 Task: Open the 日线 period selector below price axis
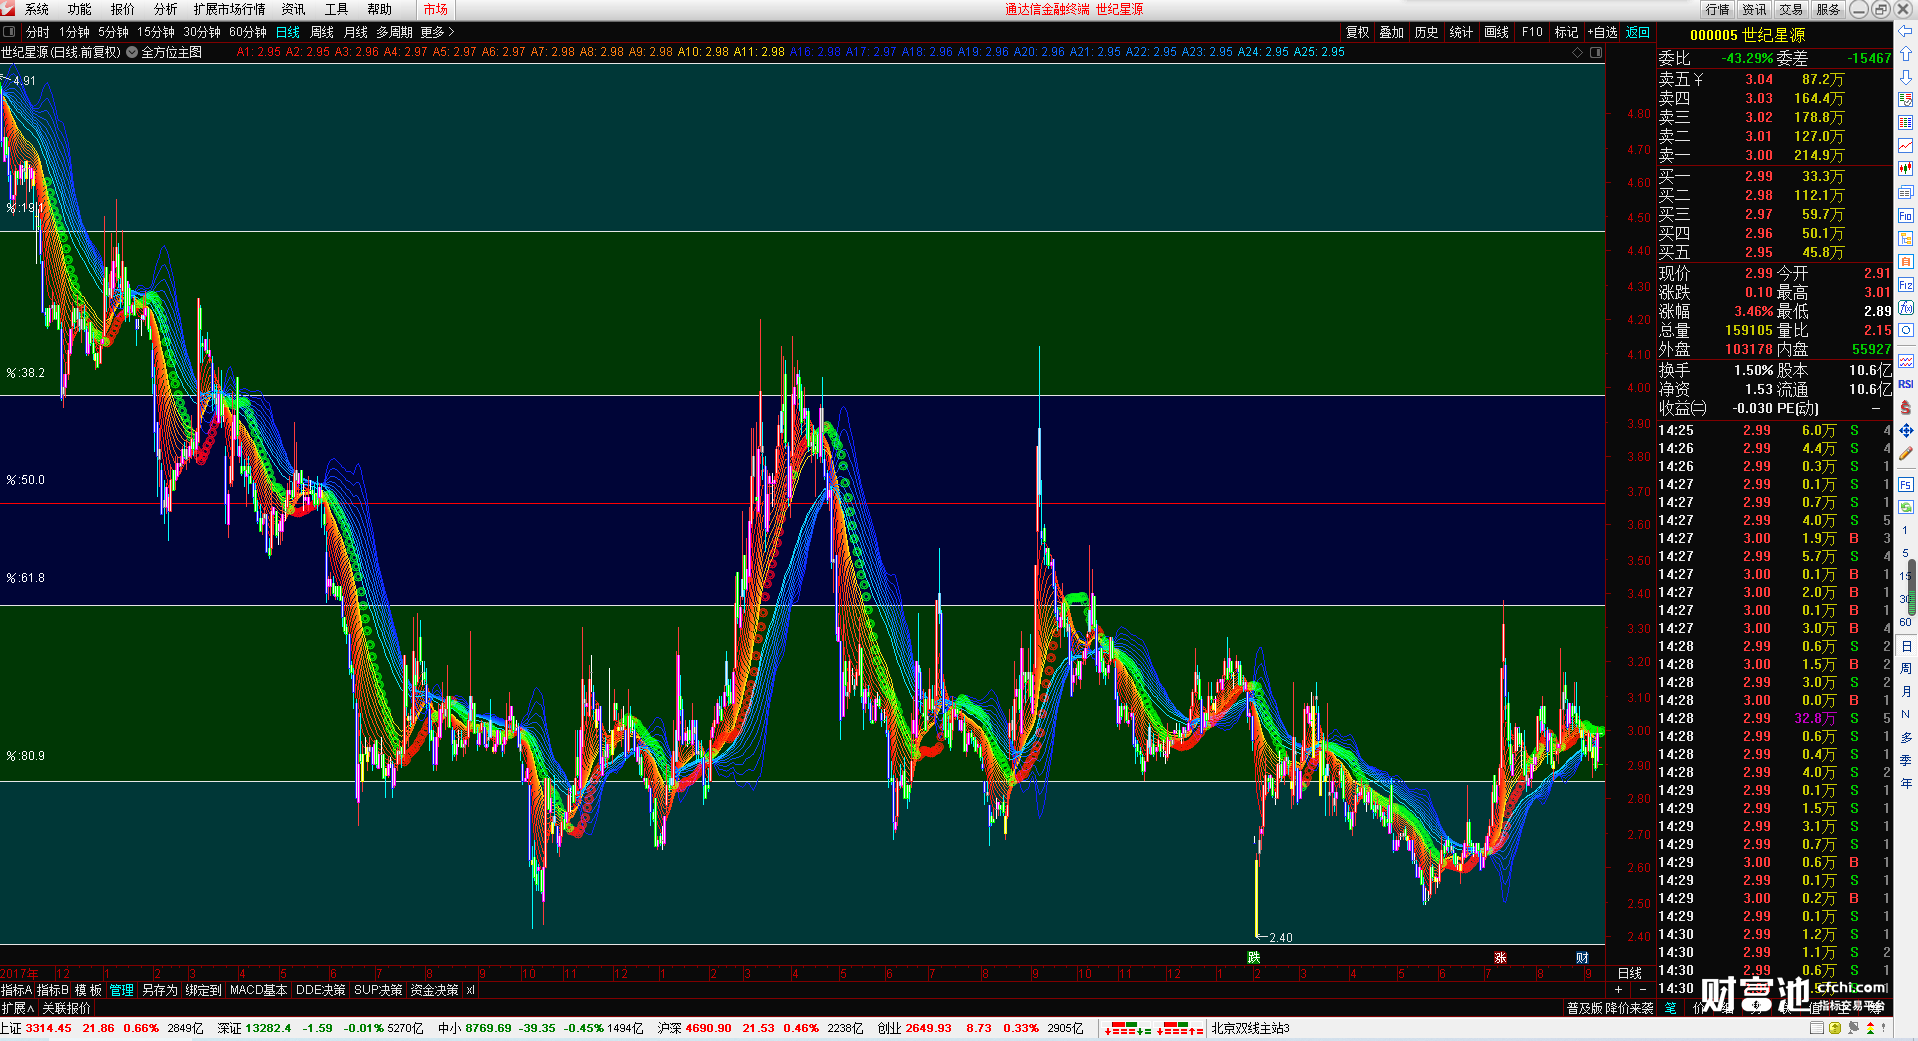pyautogui.click(x=1630, y=973)
